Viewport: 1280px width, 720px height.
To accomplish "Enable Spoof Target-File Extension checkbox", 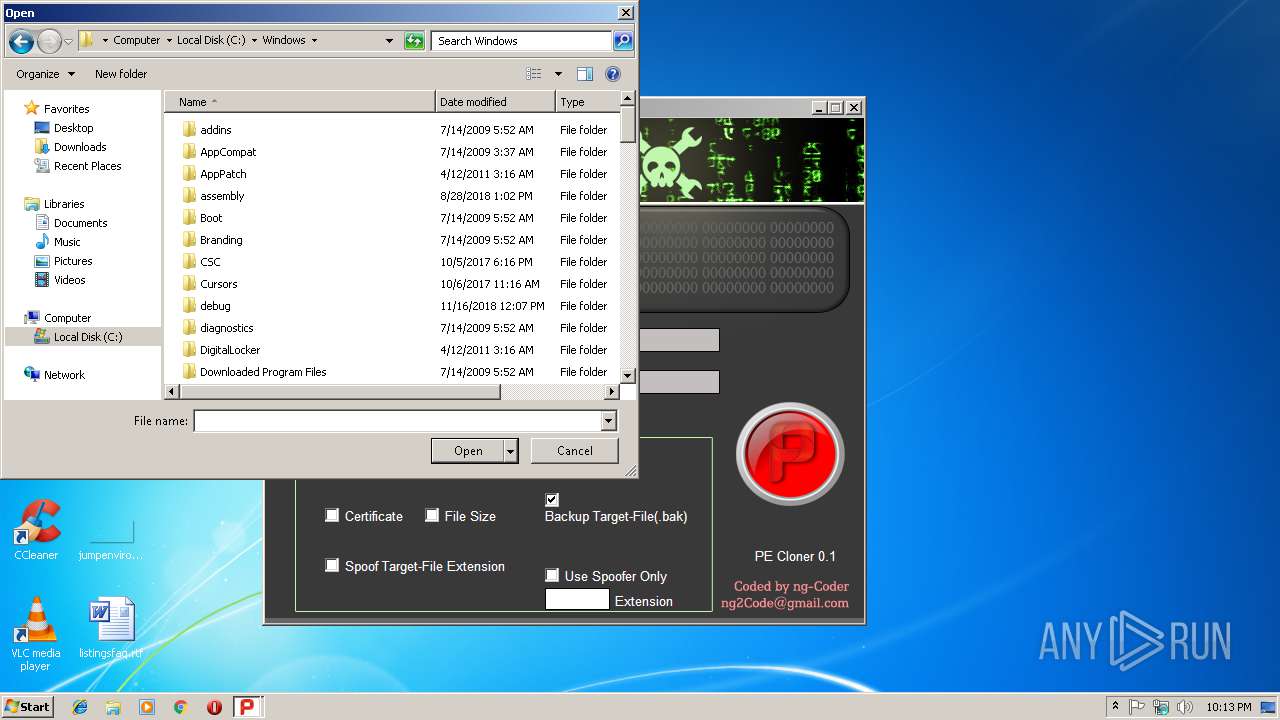I will point(332,566).
